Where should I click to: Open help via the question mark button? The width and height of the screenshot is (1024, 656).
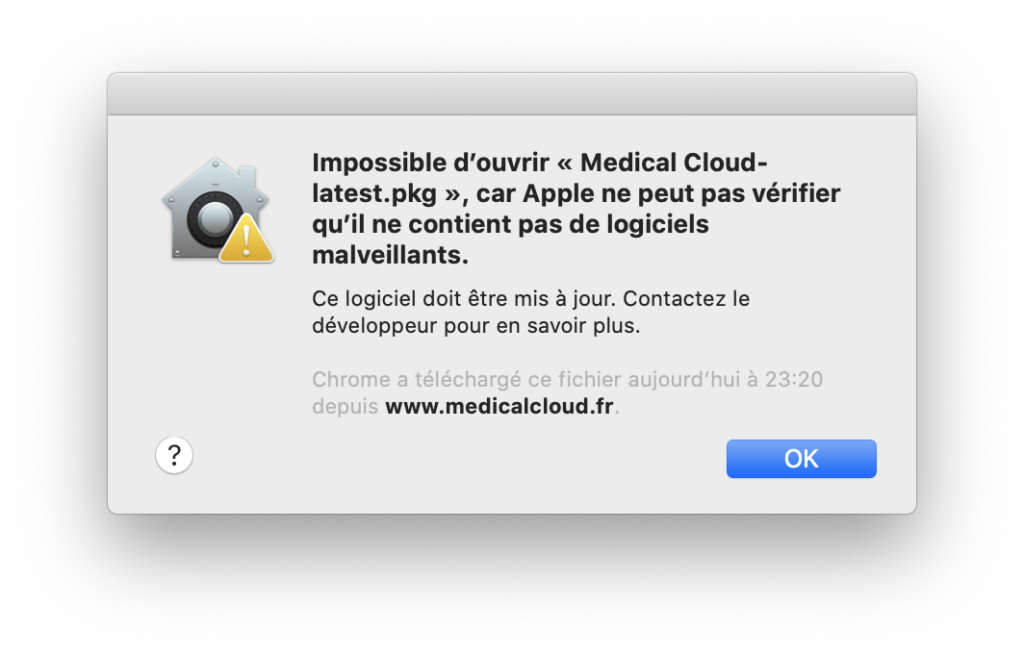(x=174, y=455)
